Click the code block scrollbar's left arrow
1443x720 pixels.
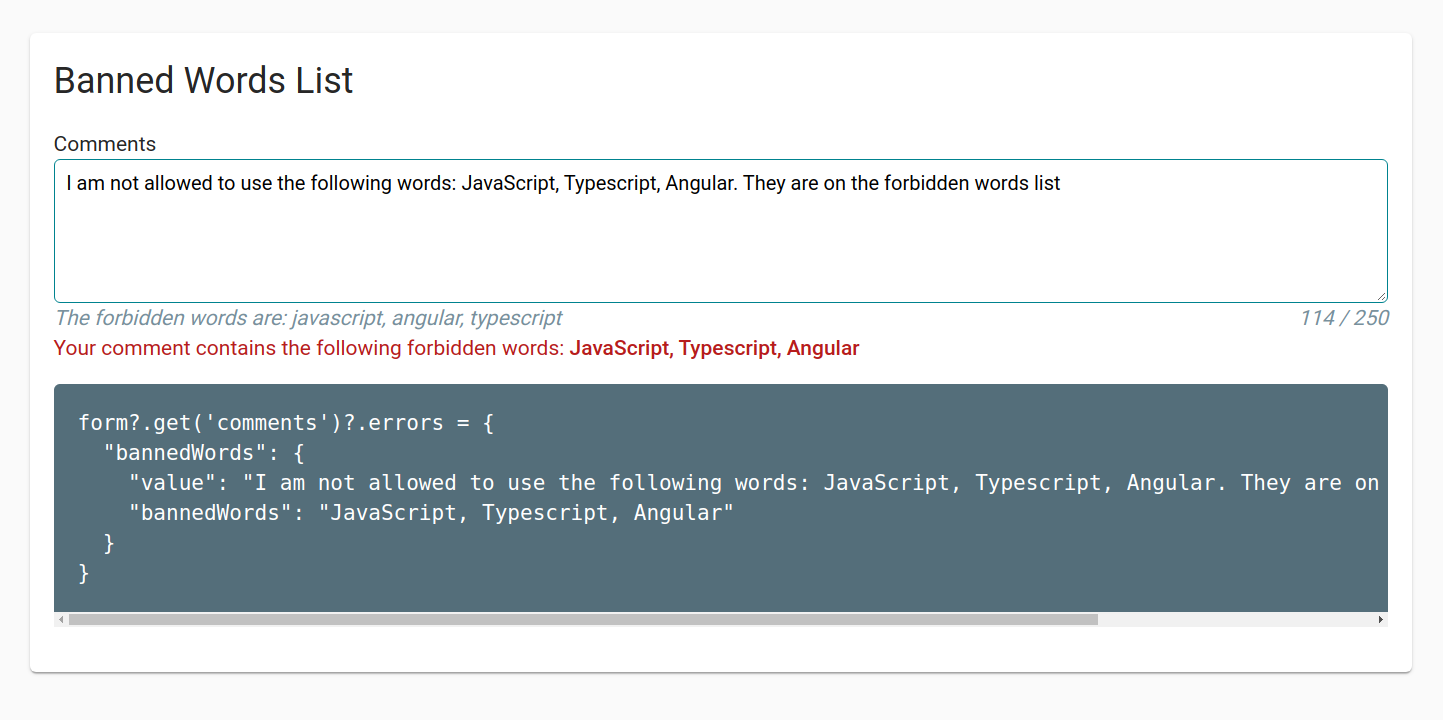[x=61, y=620]
